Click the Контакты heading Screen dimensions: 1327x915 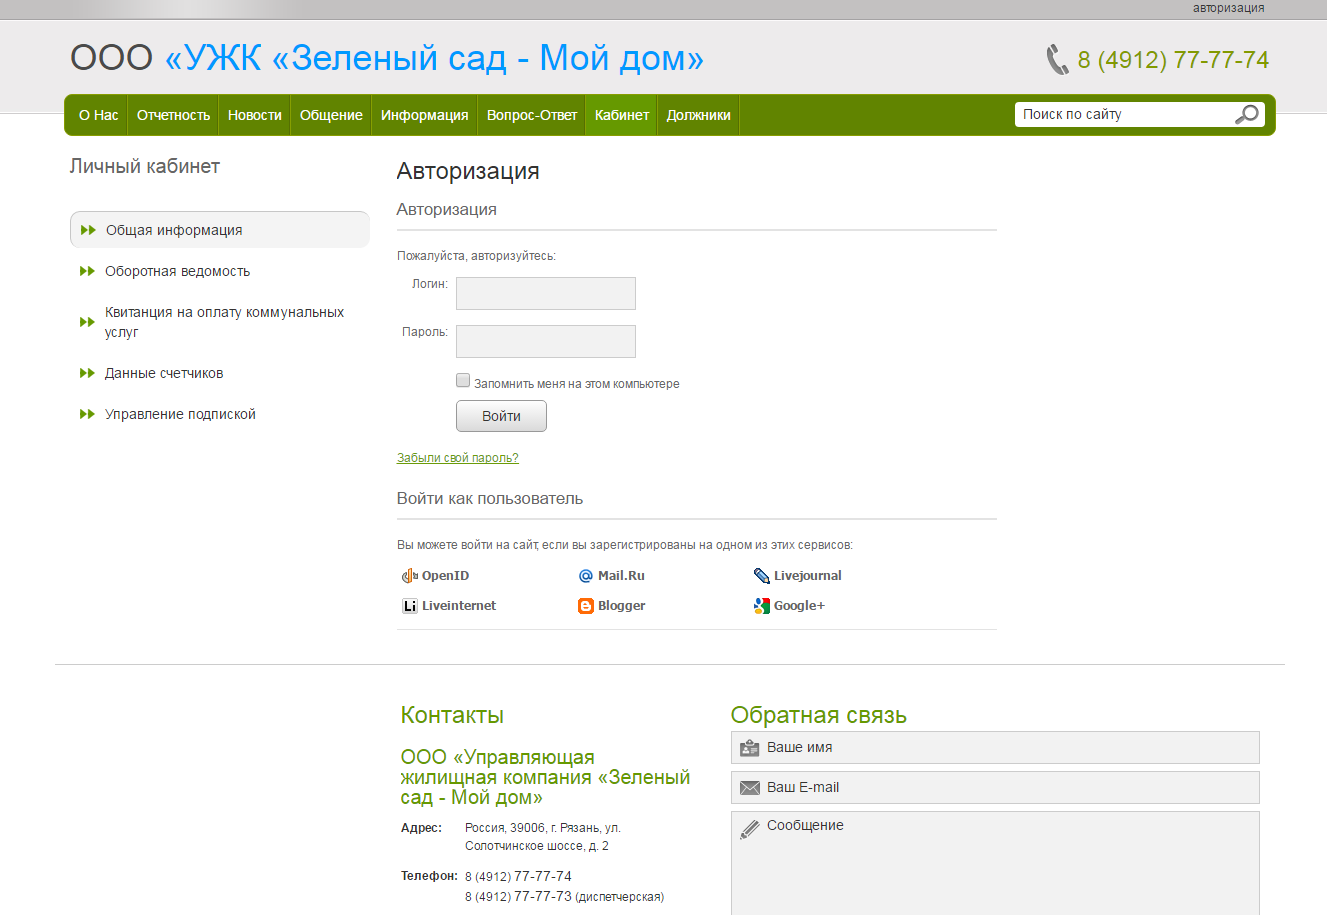tap(452, 715)
